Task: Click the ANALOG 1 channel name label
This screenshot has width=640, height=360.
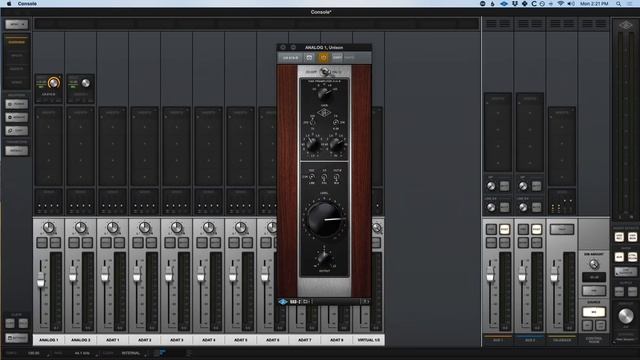Action: [48, 340]
